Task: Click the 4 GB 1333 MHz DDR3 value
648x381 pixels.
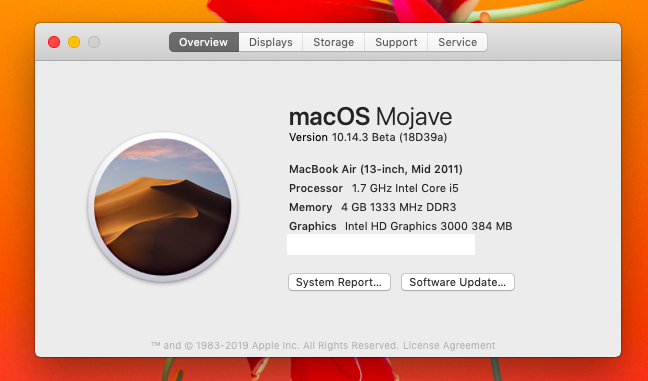Action: (398, 207)
